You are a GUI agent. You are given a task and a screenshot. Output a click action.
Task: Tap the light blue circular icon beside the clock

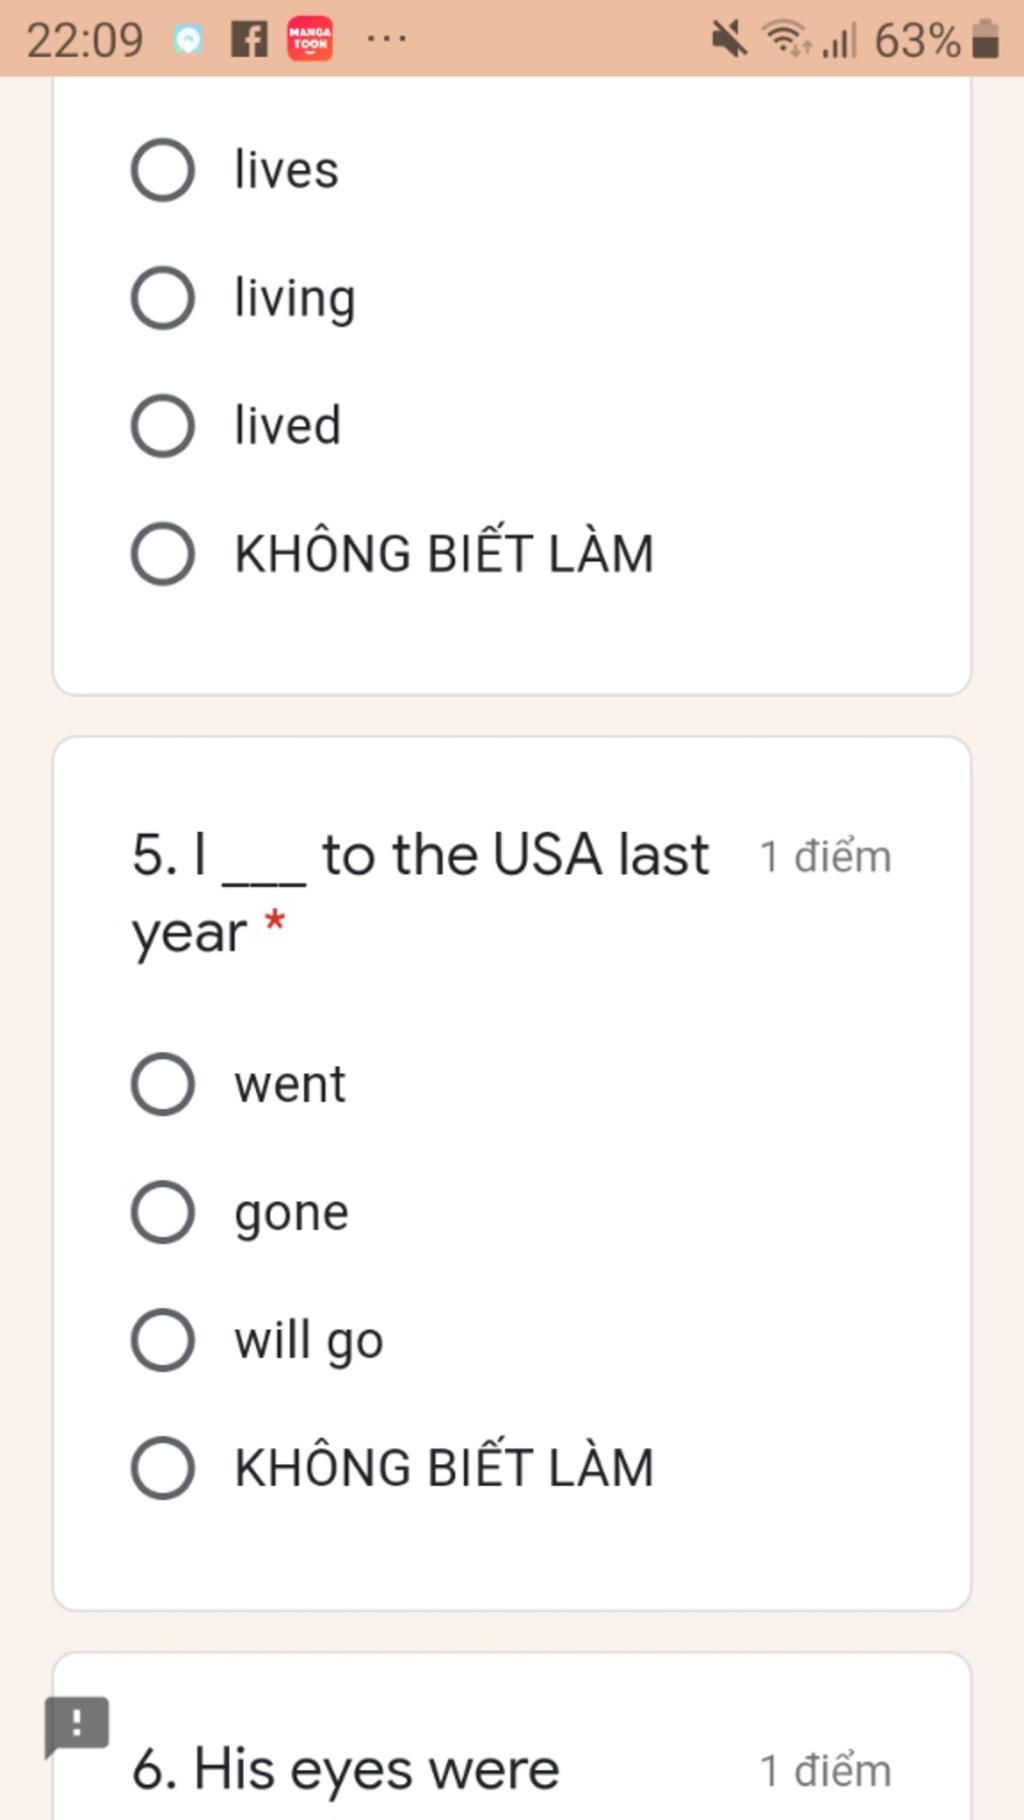click(188, 40)
